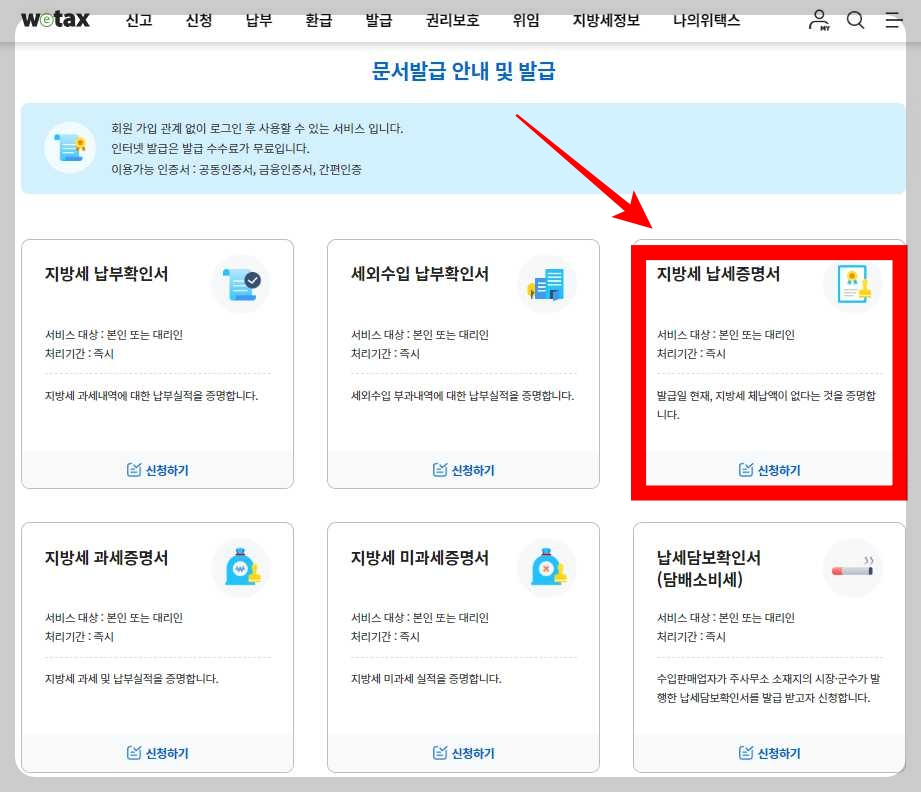
Task: Open the 신고 menu
Action: 139,19
